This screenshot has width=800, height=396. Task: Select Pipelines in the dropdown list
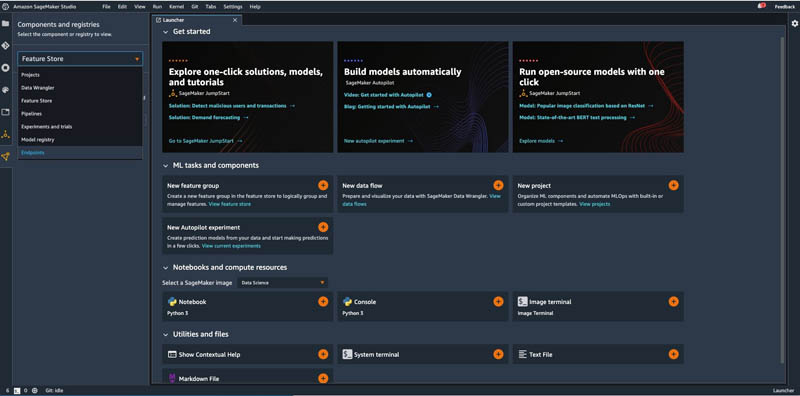click(x=80, y=113)
